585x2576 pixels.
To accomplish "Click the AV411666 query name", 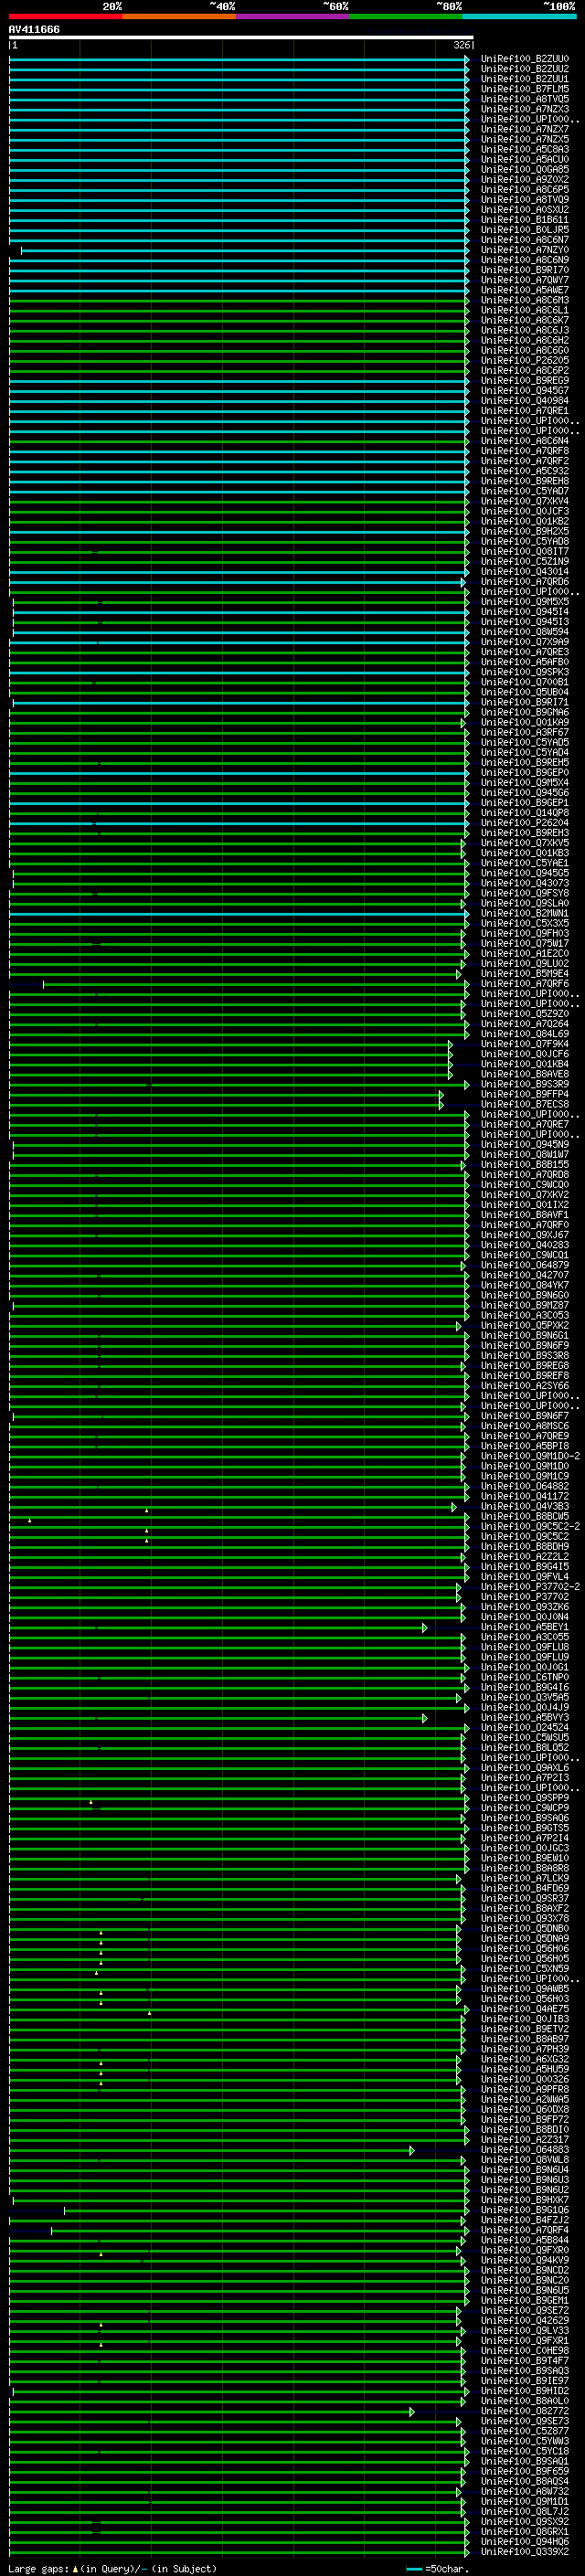I will click(34, 29).
